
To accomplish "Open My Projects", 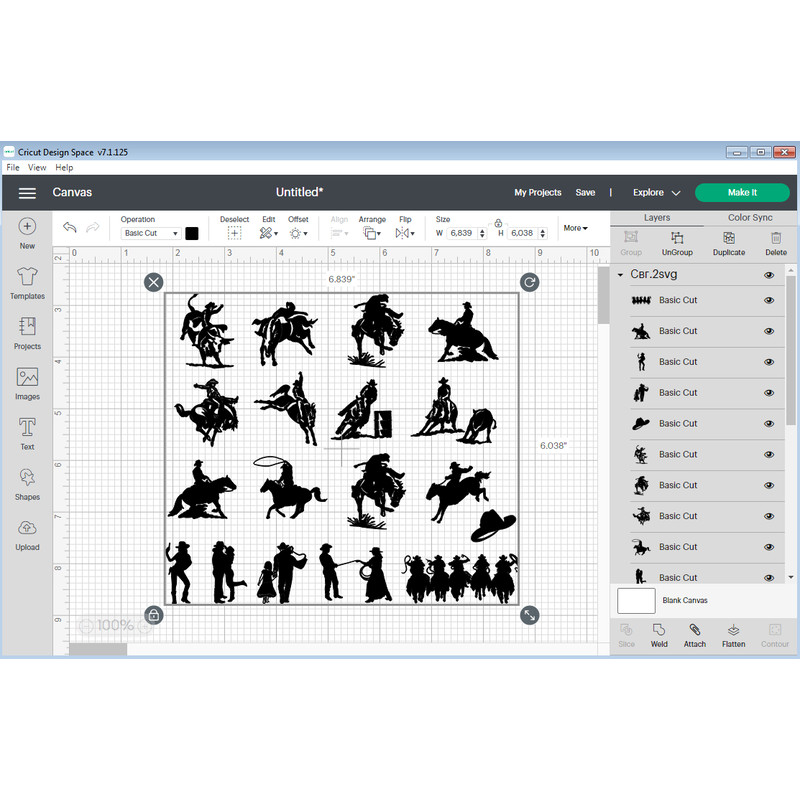I will (x=537, y=192).
